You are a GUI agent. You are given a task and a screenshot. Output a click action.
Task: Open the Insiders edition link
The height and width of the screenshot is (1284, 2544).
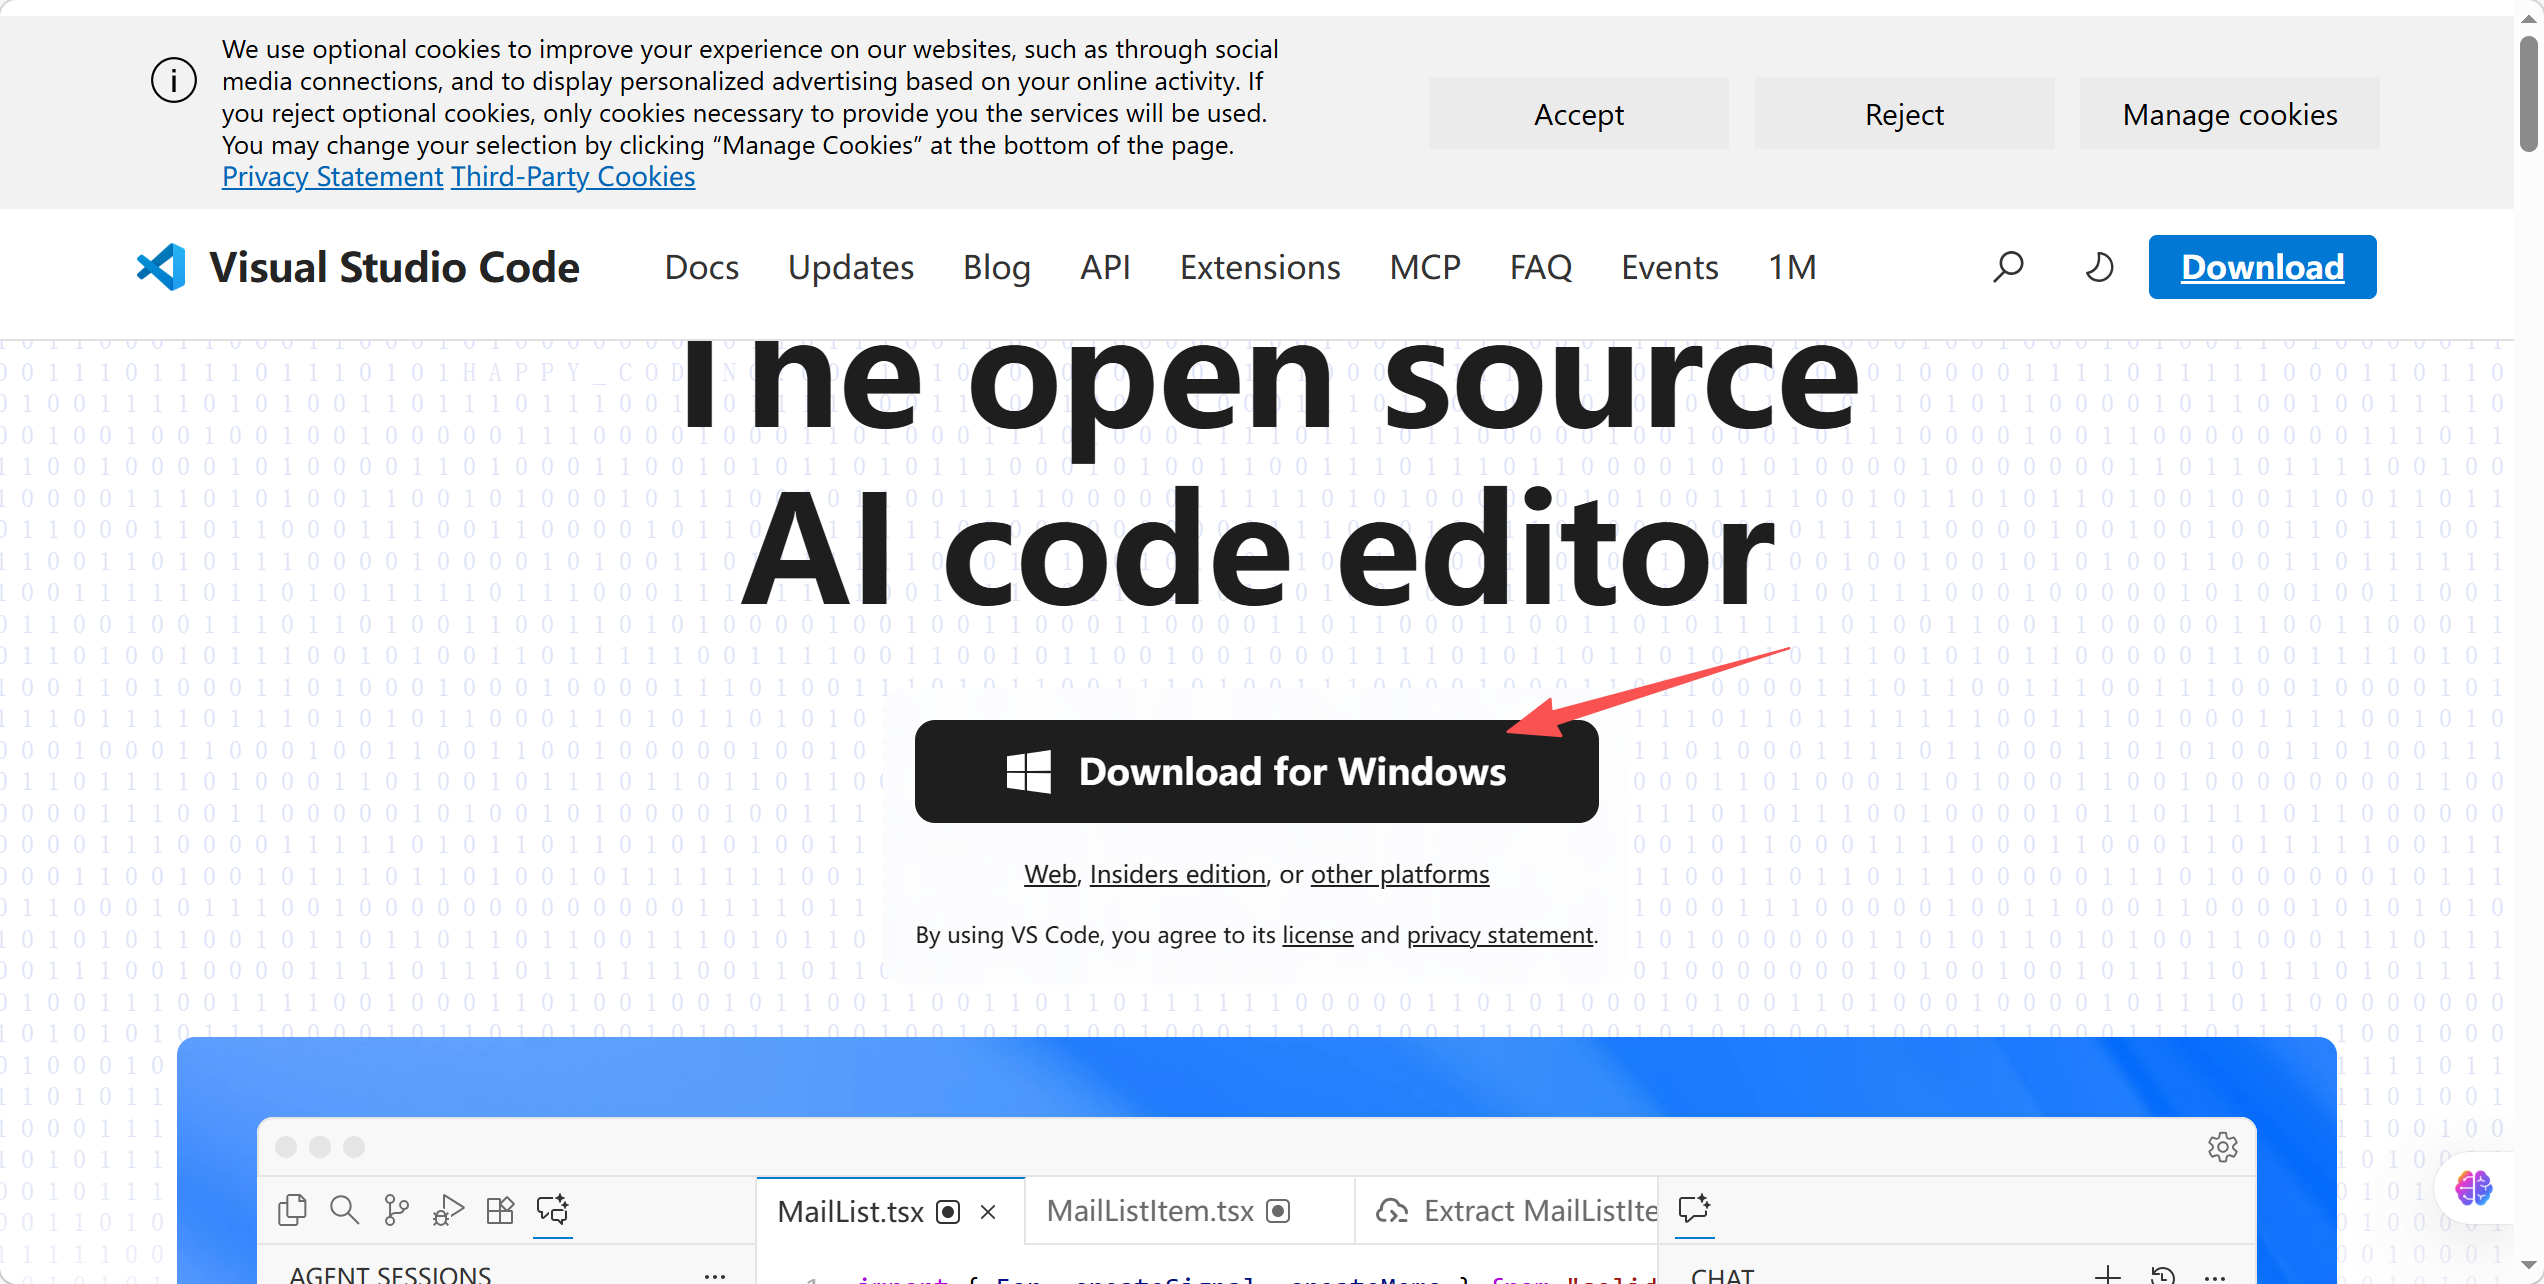coord(1177,874)
